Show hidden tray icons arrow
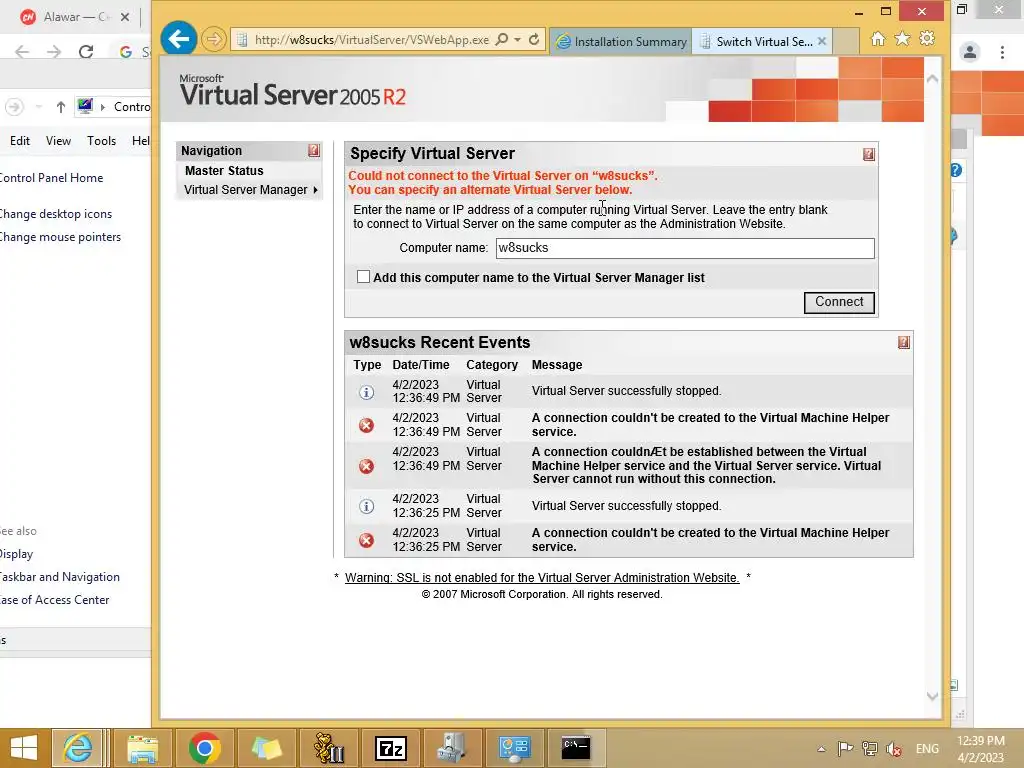1024x768 pixels. pyautogui.click(x=822, y=748)
